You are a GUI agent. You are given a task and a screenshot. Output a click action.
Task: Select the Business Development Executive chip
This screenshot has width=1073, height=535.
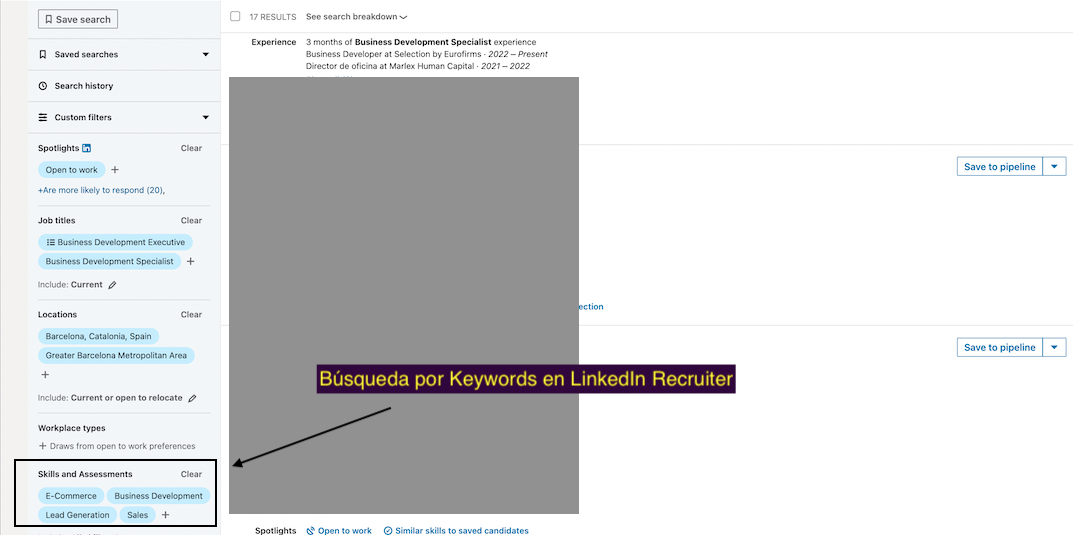[x=116, y=242]
